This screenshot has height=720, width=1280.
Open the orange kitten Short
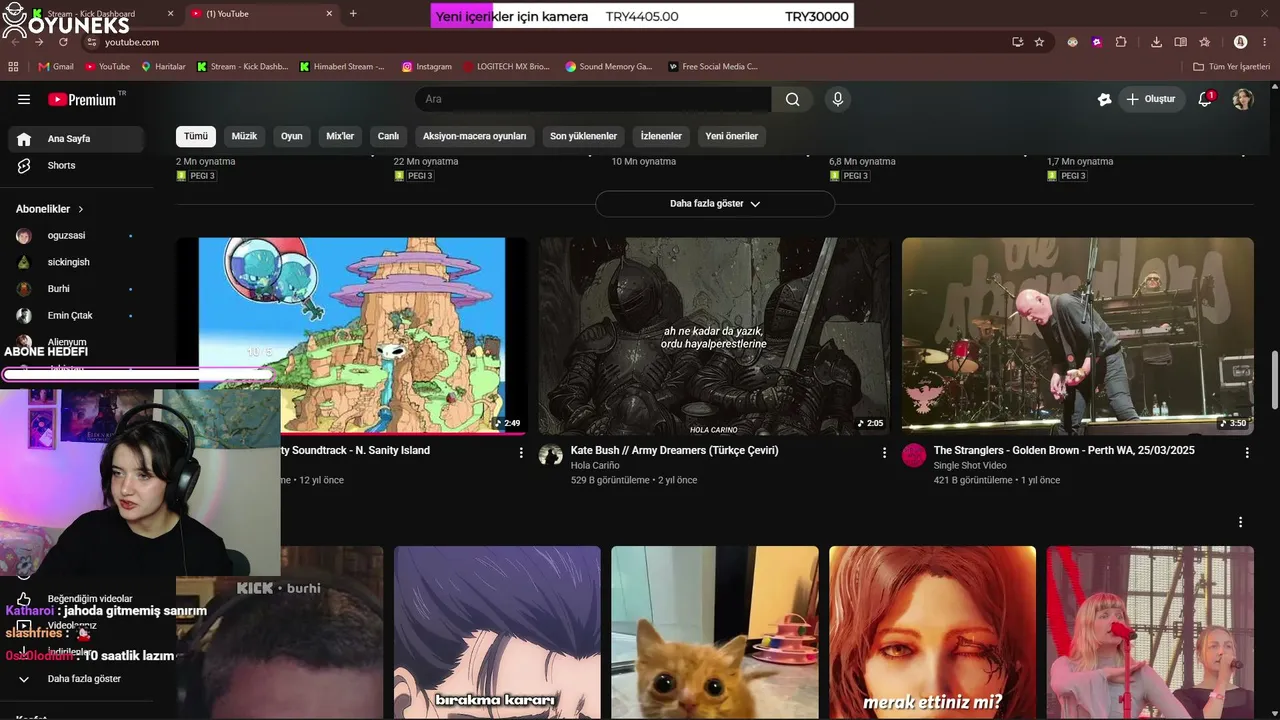pos(715,633)
